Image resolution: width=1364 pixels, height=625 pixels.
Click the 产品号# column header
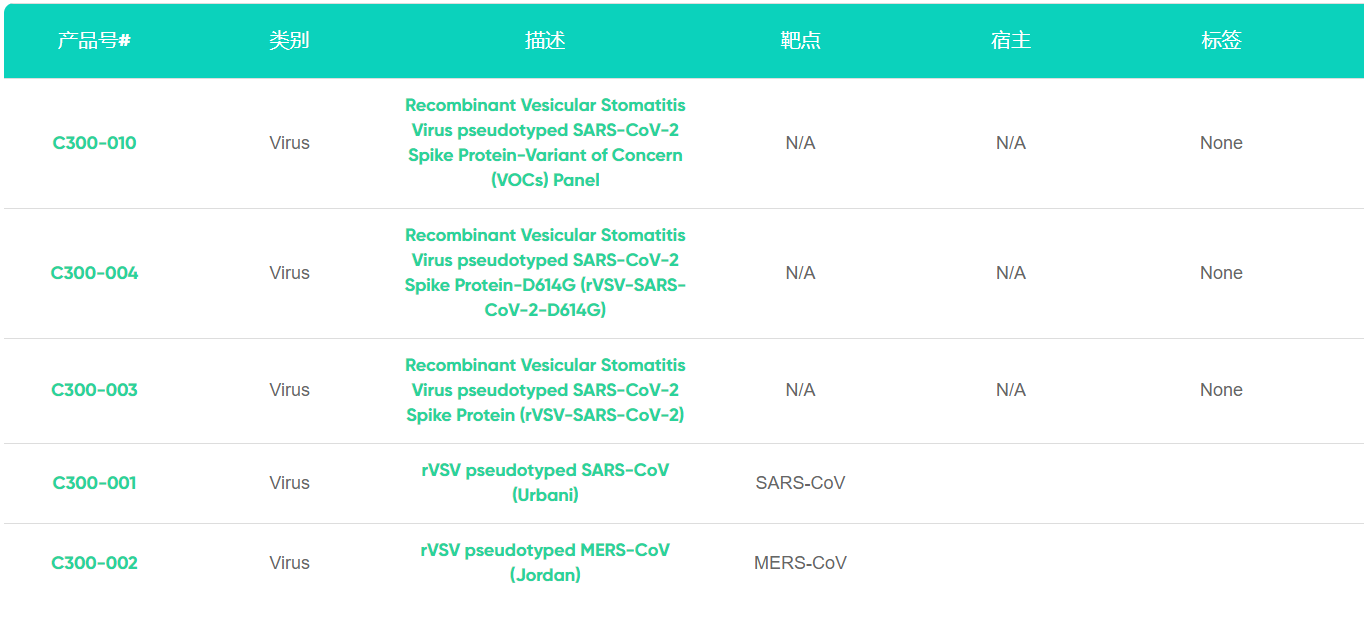pos(94,41)
